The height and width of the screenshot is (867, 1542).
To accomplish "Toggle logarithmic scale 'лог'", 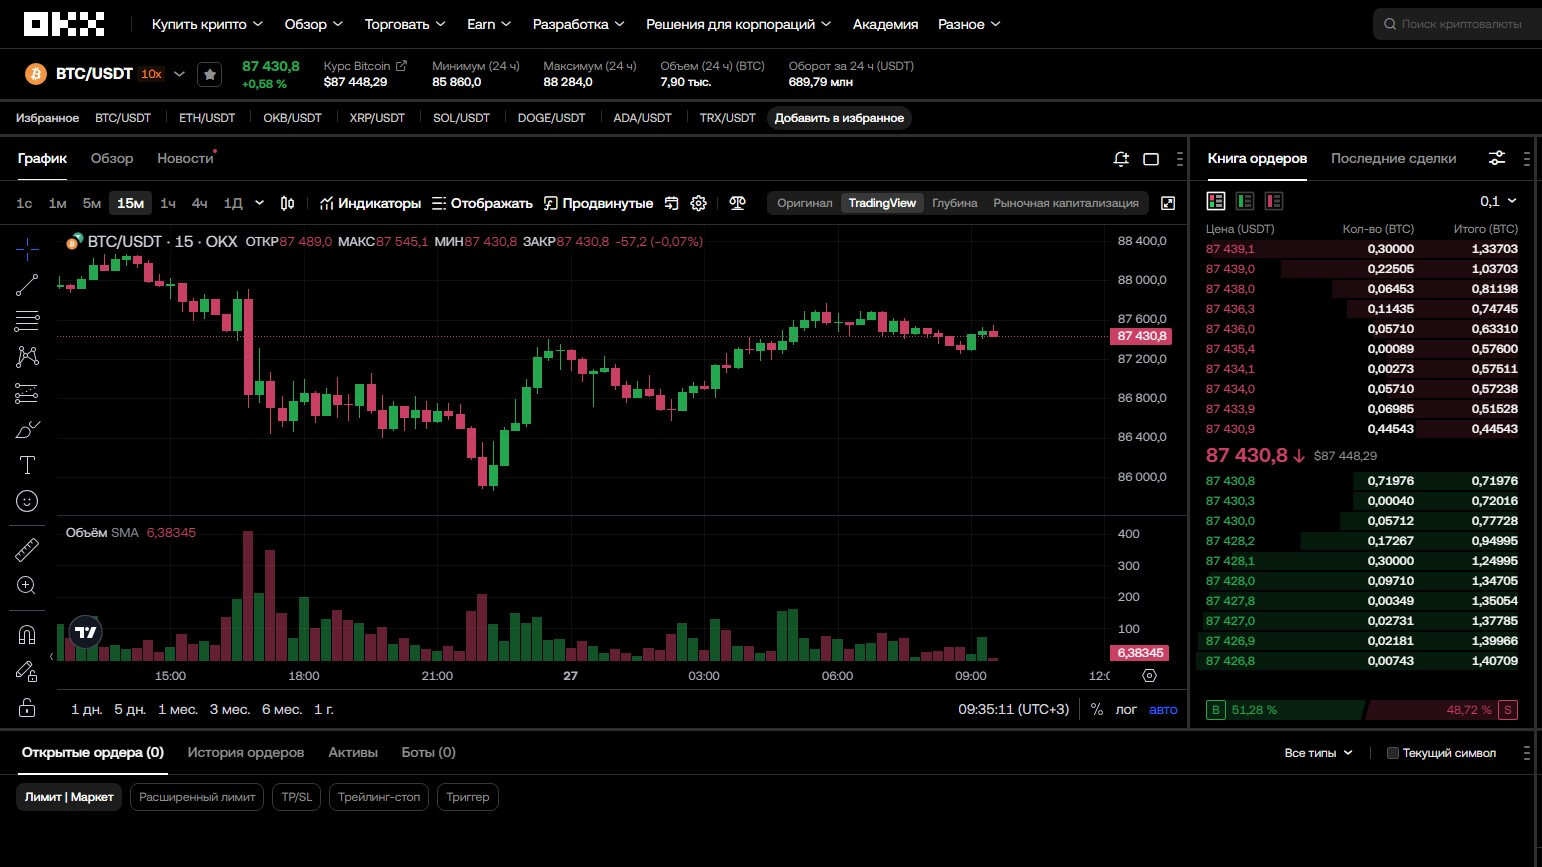I will click(x=1126, y=709).
